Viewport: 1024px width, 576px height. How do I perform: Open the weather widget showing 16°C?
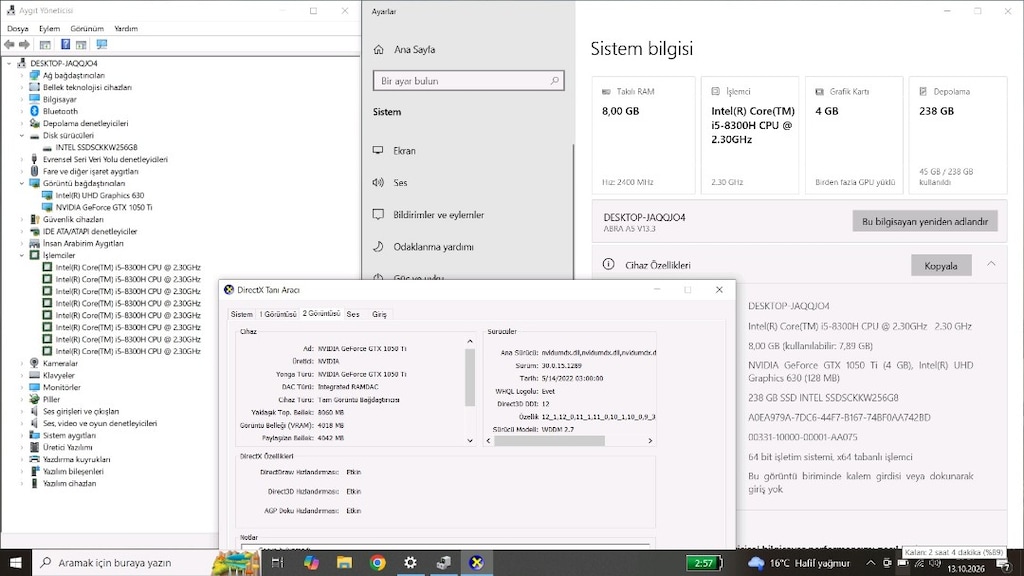tap(799, 562)
